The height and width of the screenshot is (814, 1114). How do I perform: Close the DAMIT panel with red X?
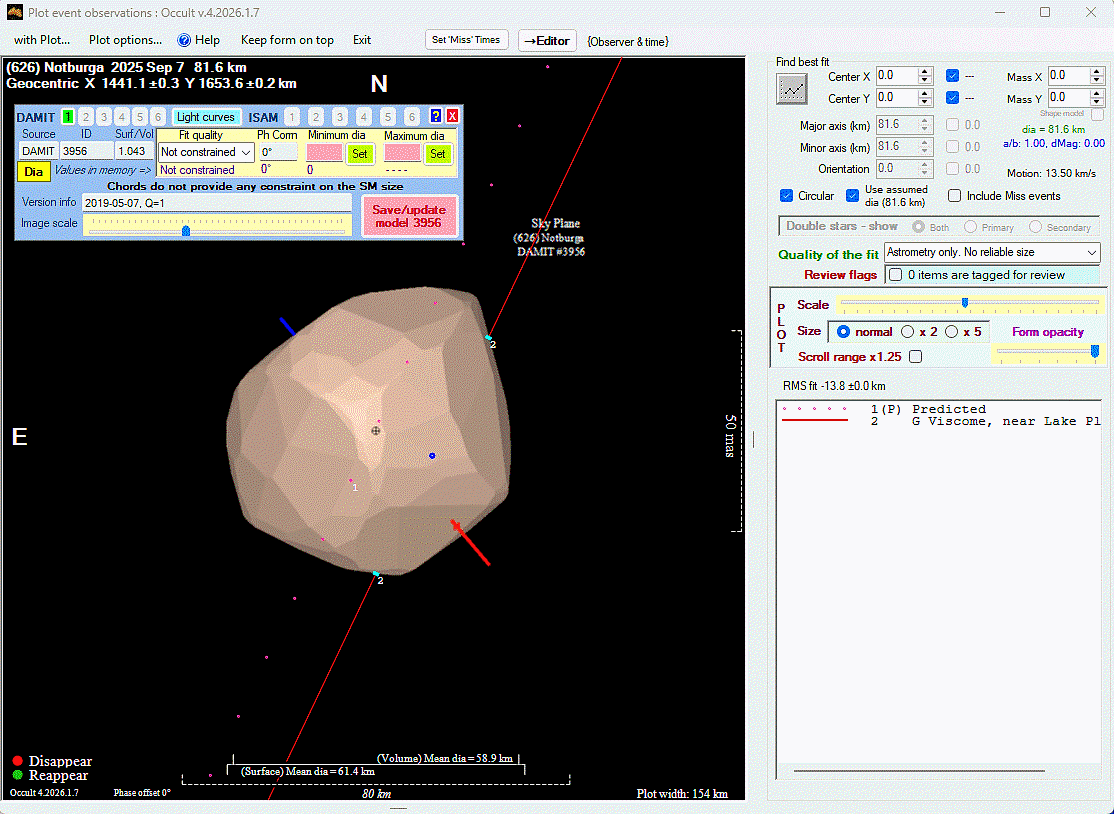(x=452, y=116)
